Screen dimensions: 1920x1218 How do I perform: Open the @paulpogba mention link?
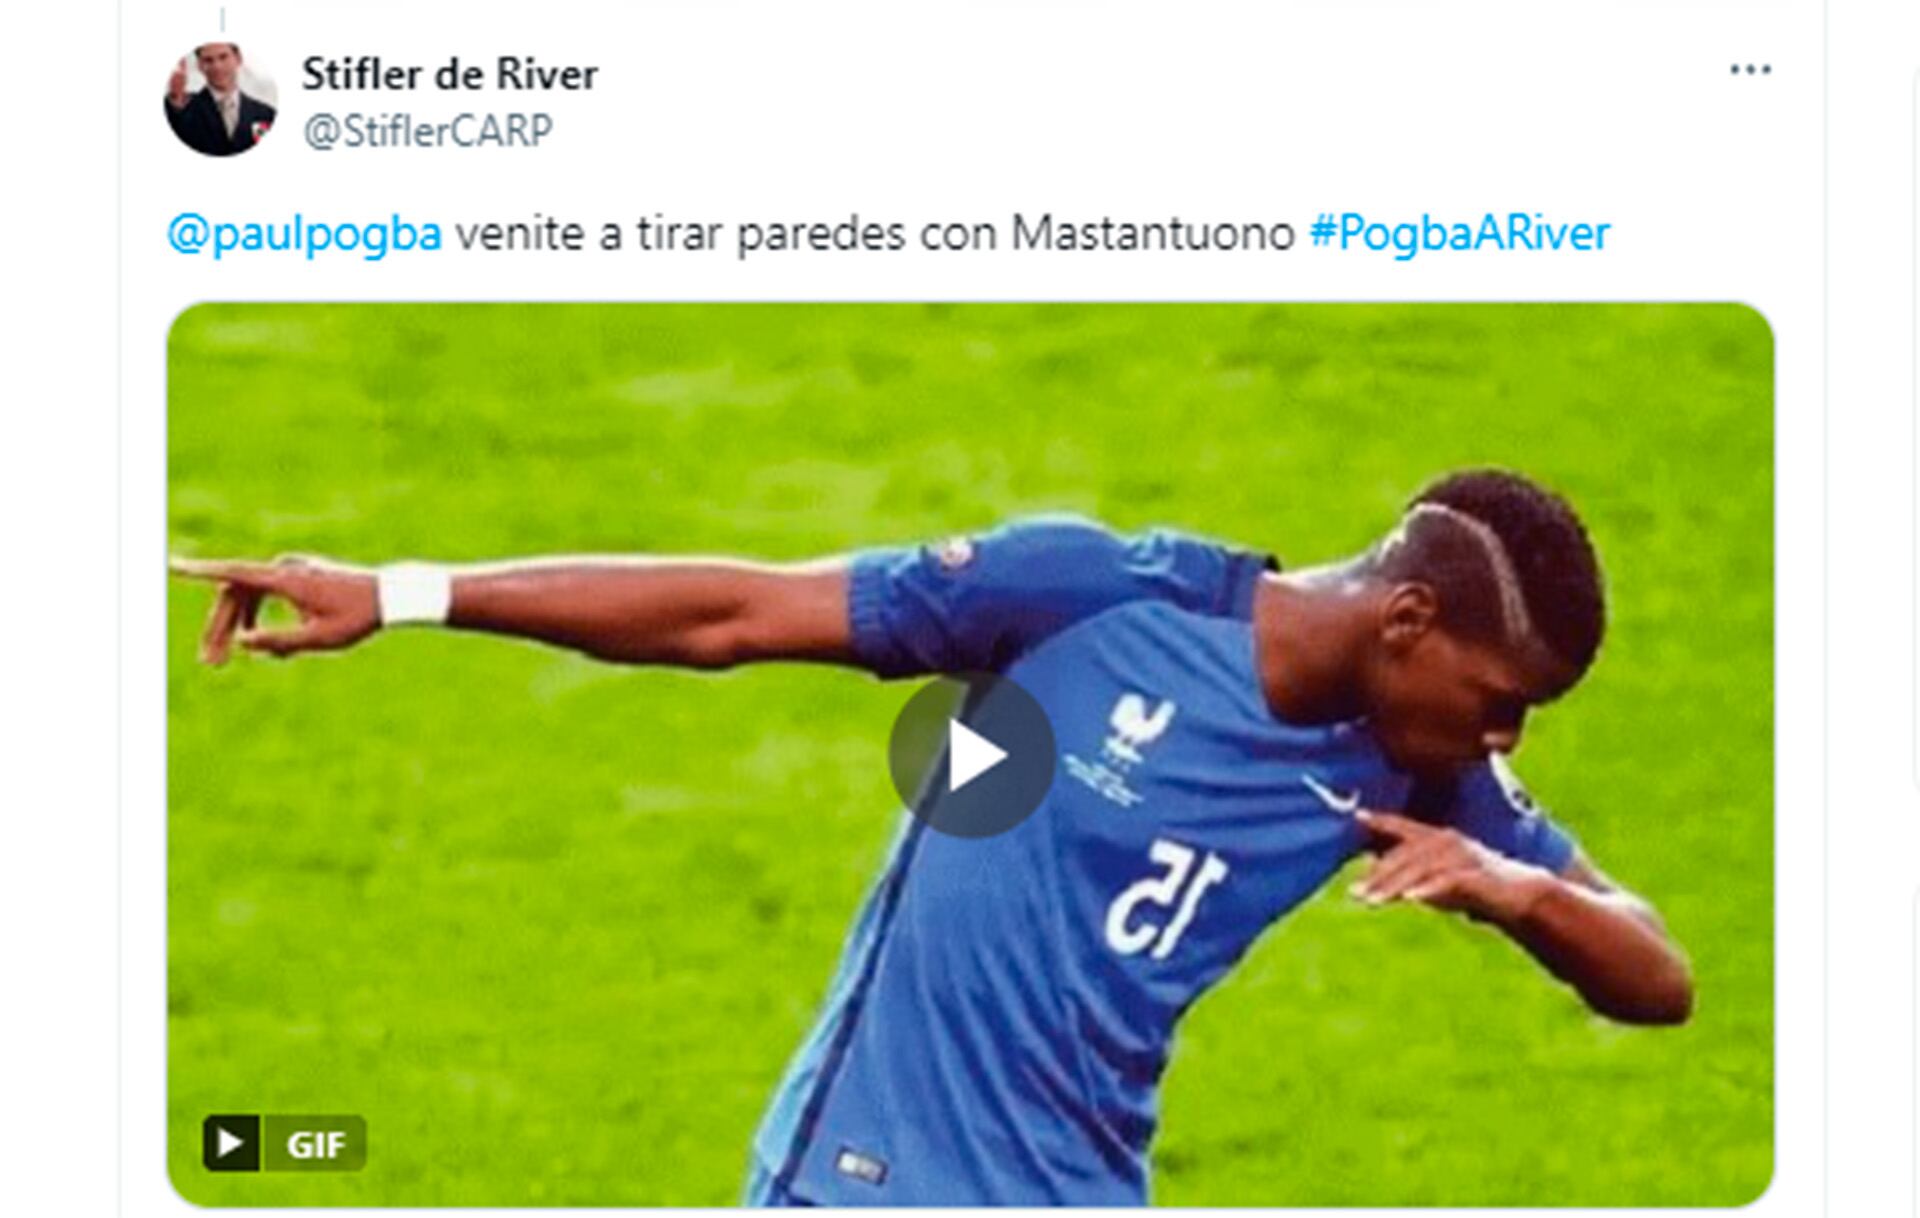(305, 234)
